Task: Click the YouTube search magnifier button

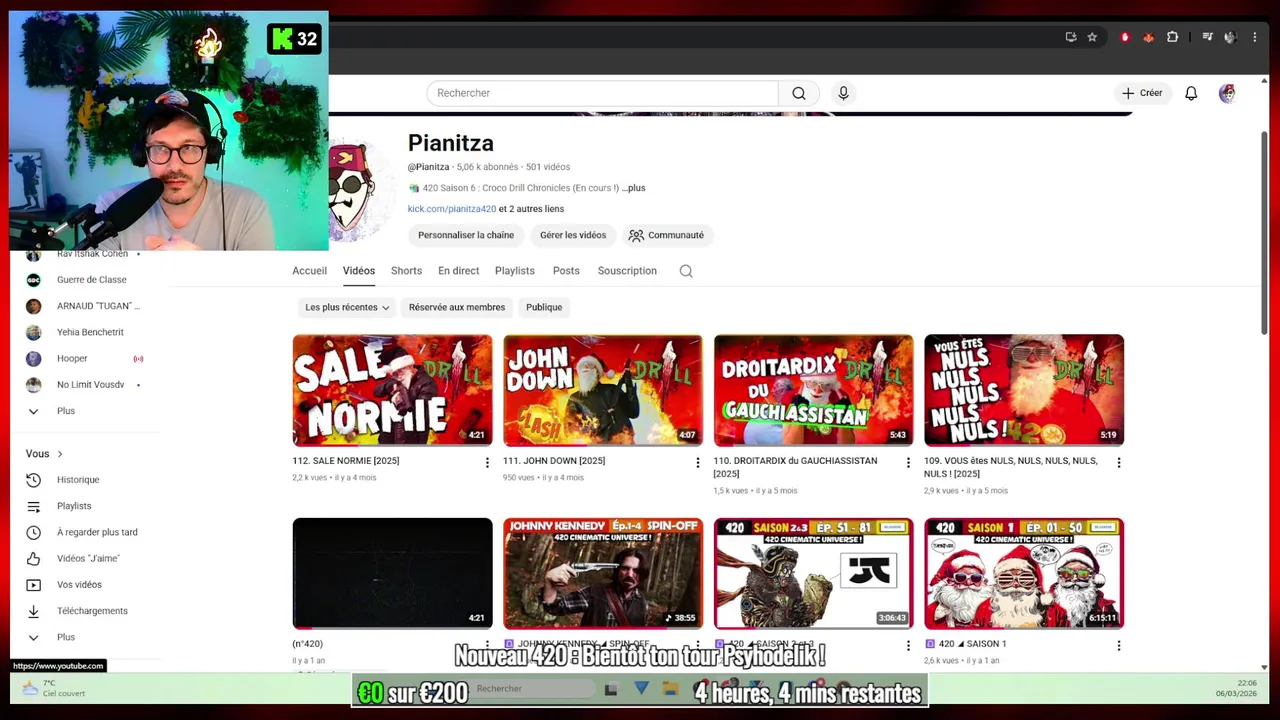Action: tap(799, 93)
